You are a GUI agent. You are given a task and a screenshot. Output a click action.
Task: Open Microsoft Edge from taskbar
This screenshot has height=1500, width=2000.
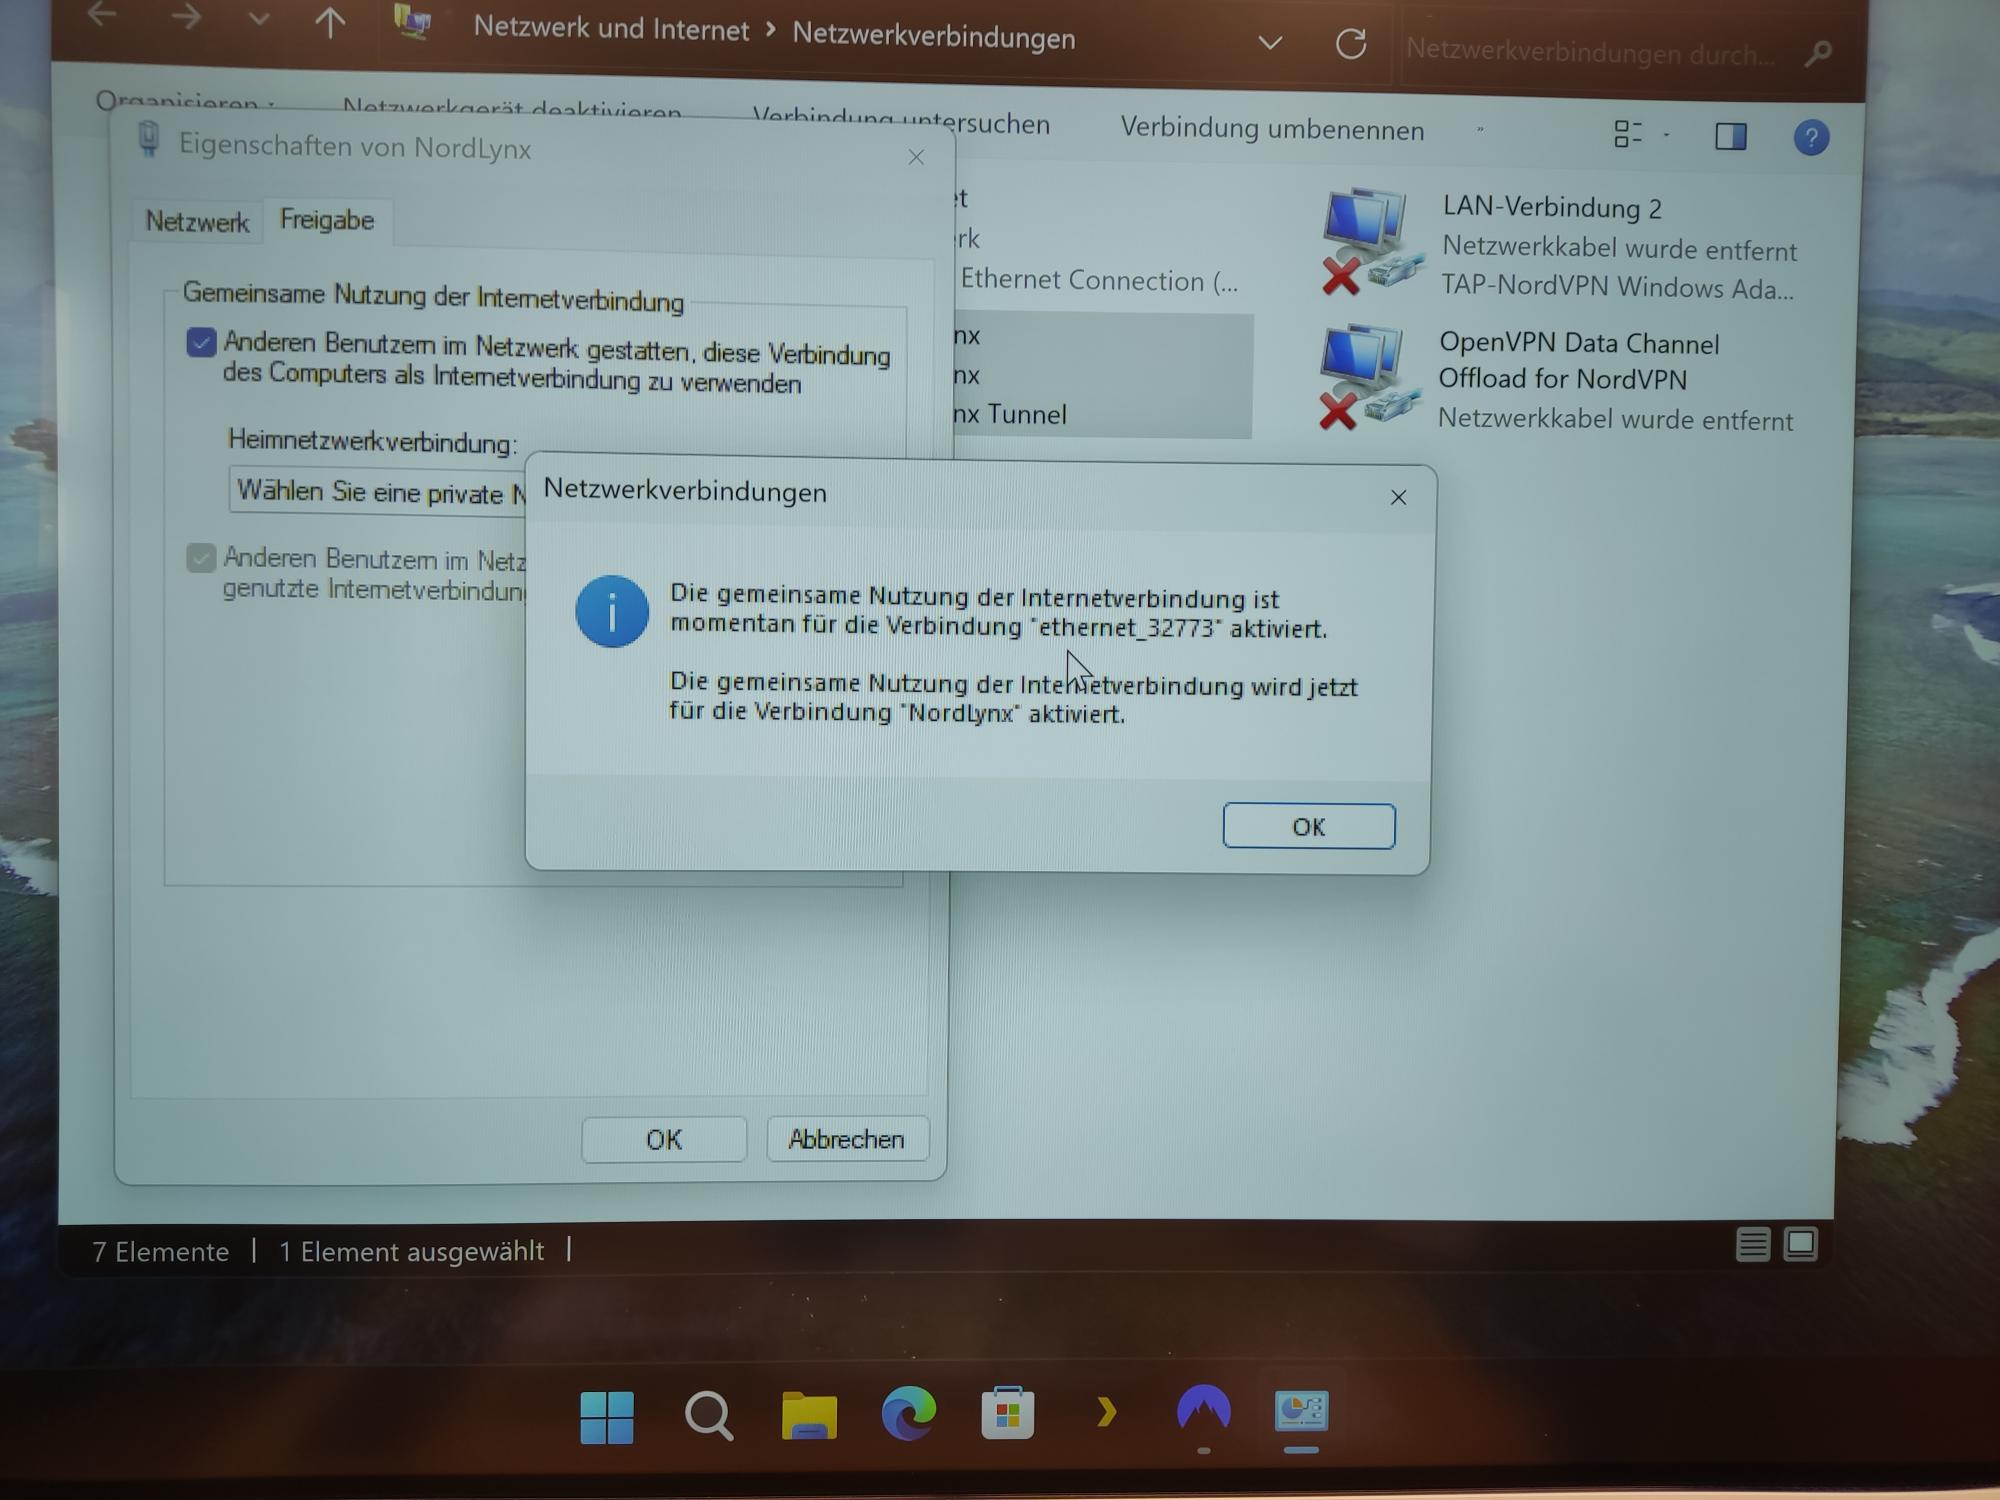908,1413
